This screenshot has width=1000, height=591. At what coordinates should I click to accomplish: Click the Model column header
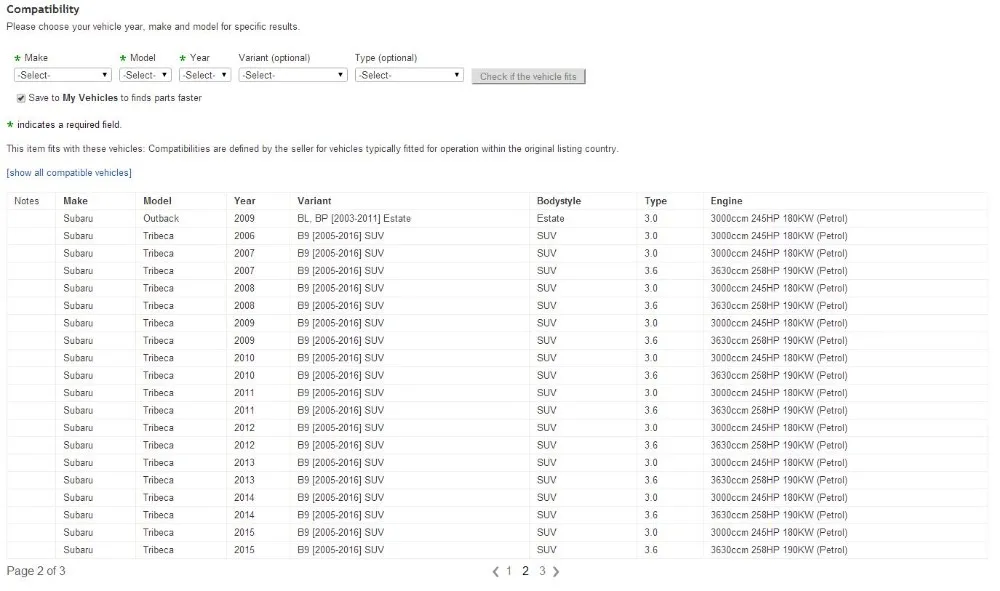pyautogui.click(x=158, y=201)
